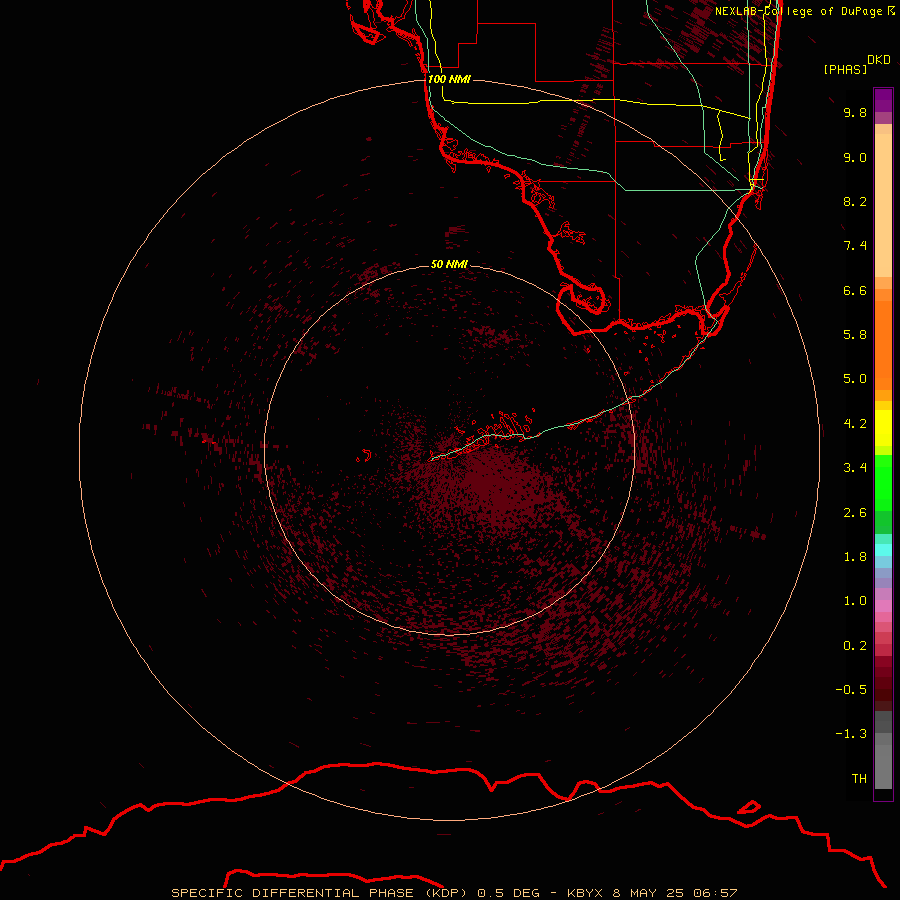Click the cyan legend color band
This screenshot has width=900, height=900.
883,550
